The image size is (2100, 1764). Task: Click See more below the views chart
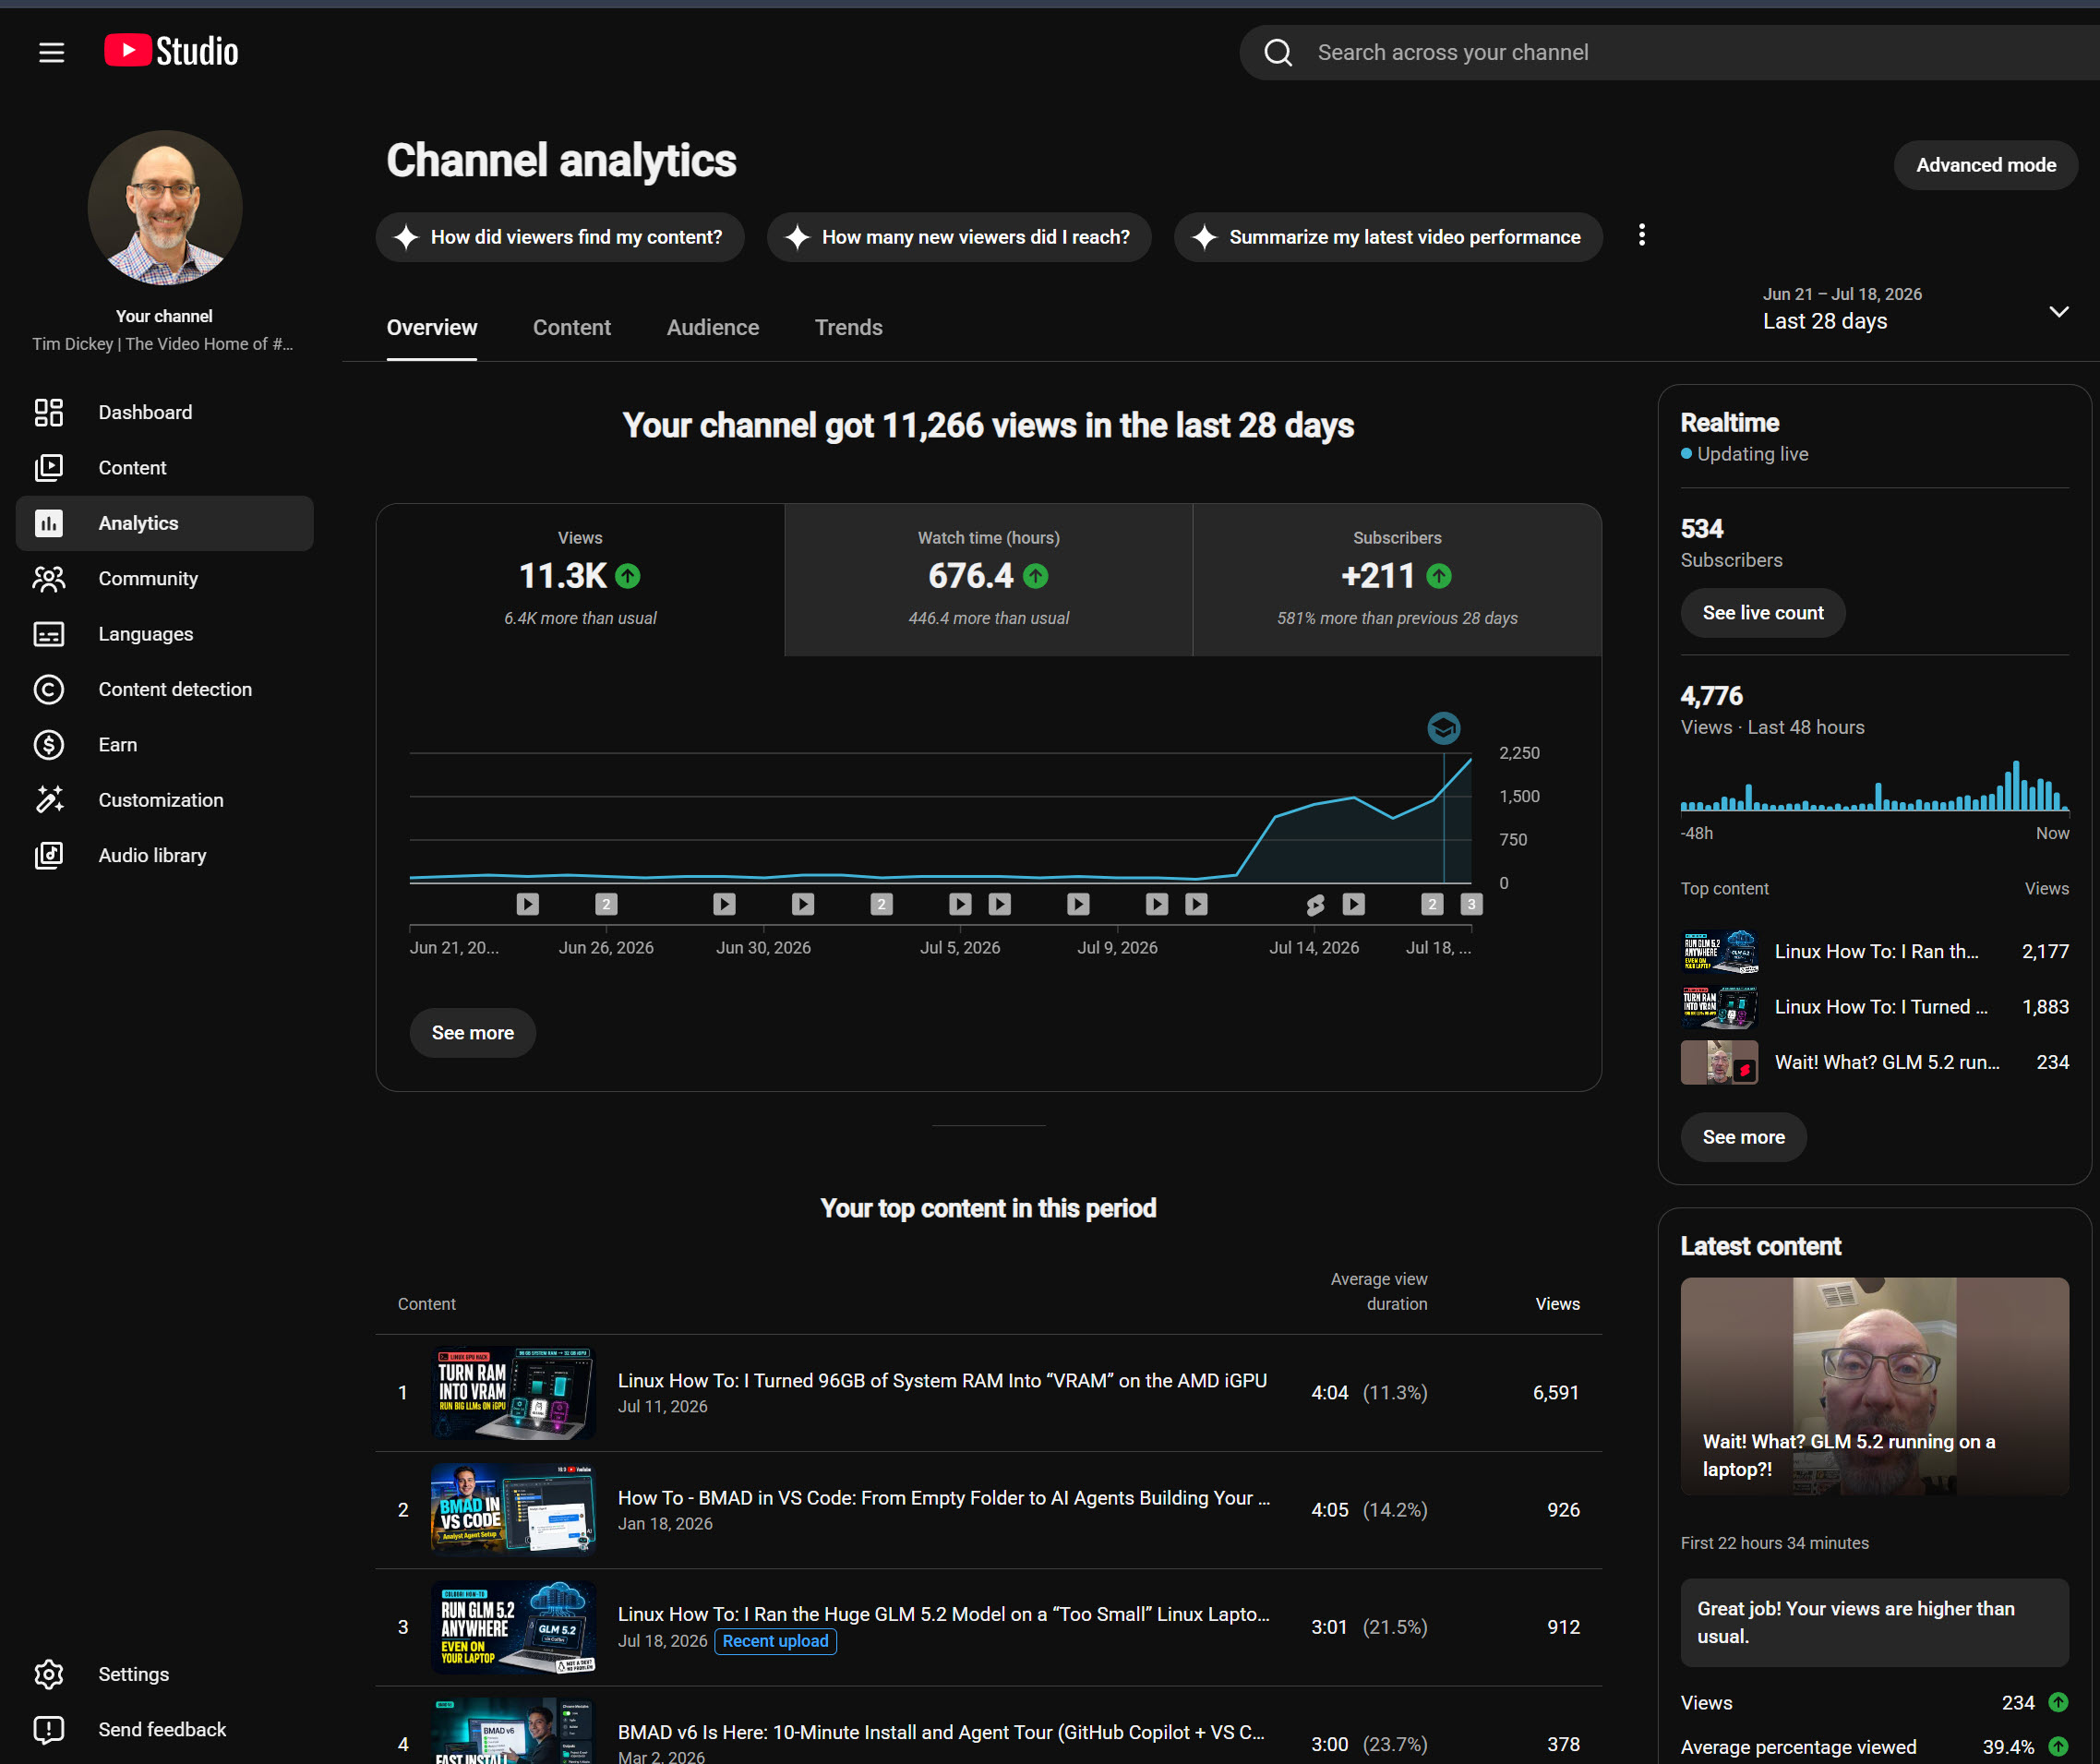pos(473,1033)
